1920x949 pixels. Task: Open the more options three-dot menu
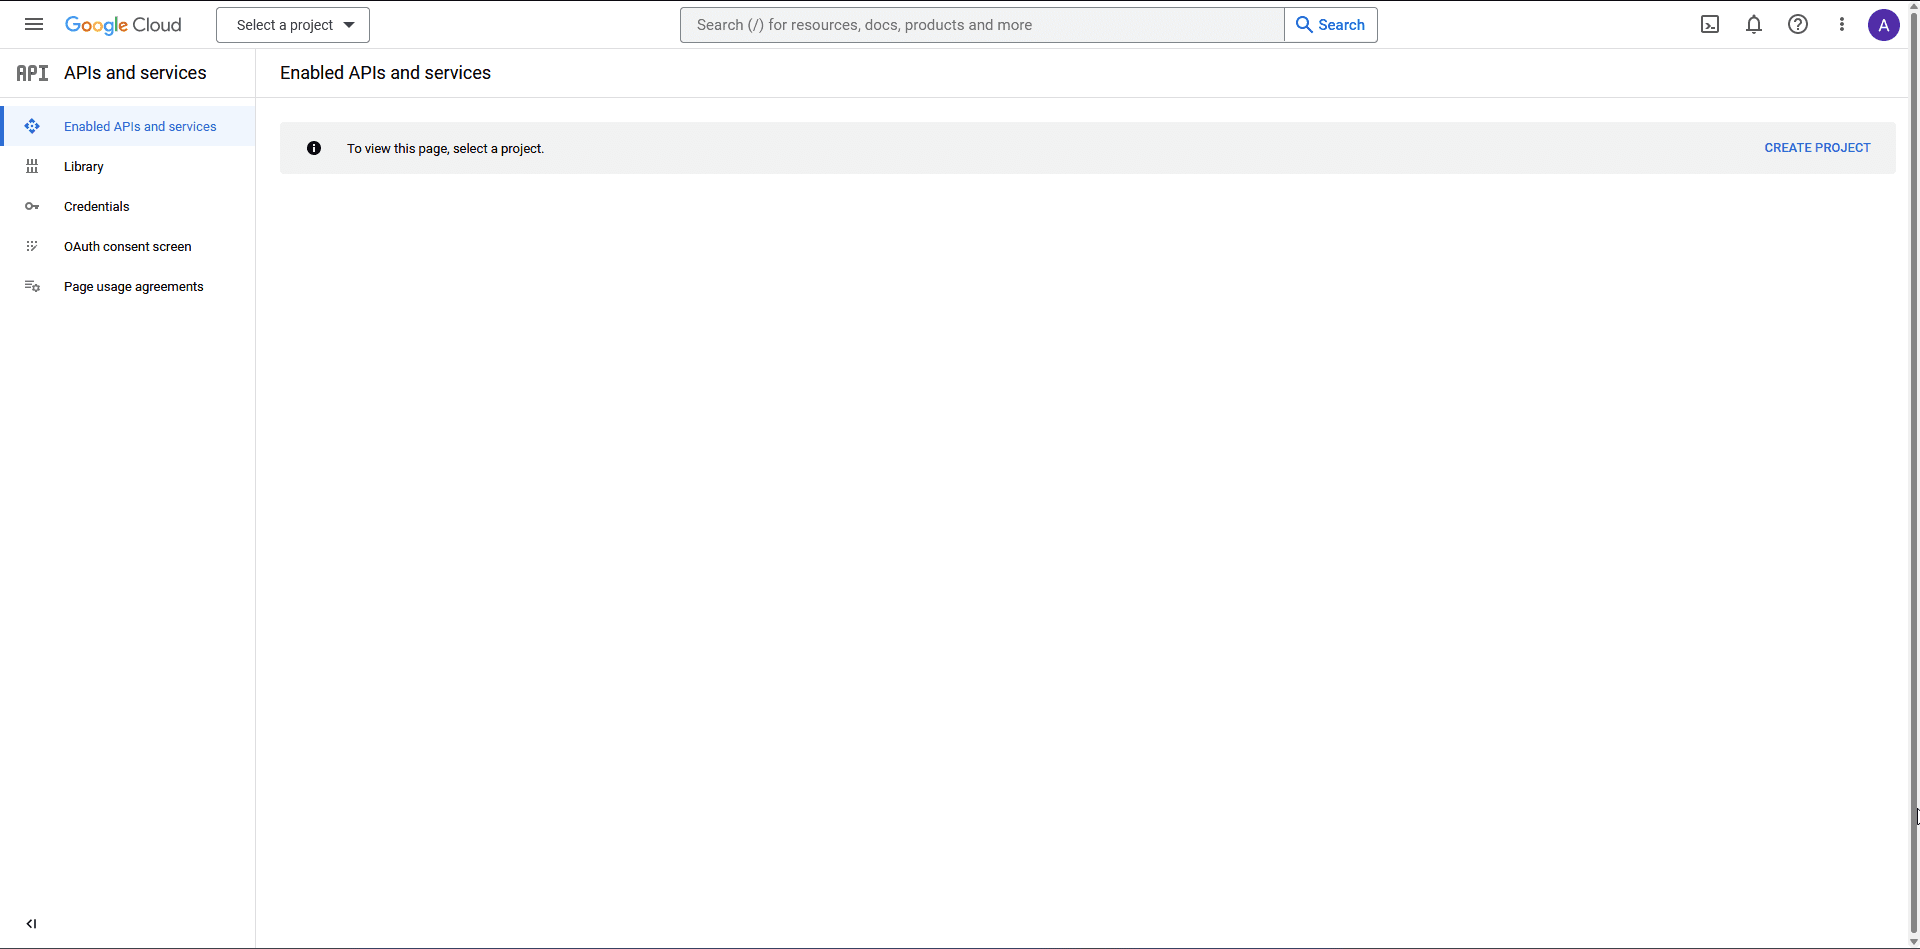1841,24
